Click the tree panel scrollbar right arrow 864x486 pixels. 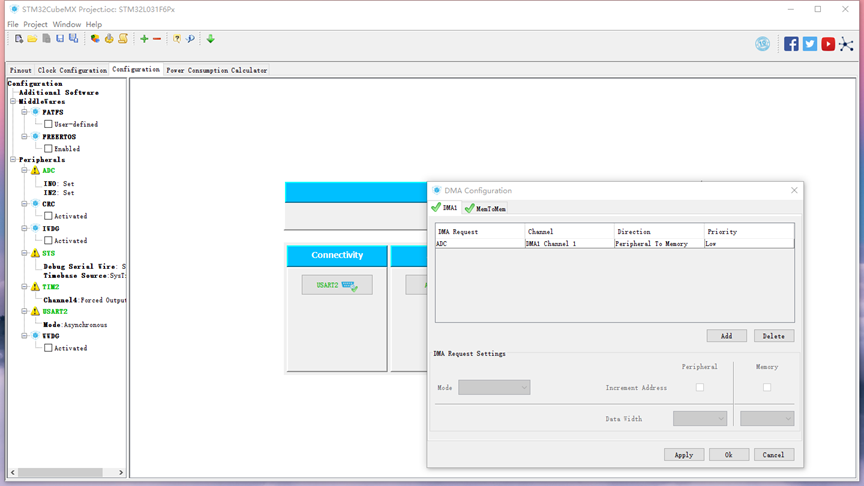tap(121, 472)
